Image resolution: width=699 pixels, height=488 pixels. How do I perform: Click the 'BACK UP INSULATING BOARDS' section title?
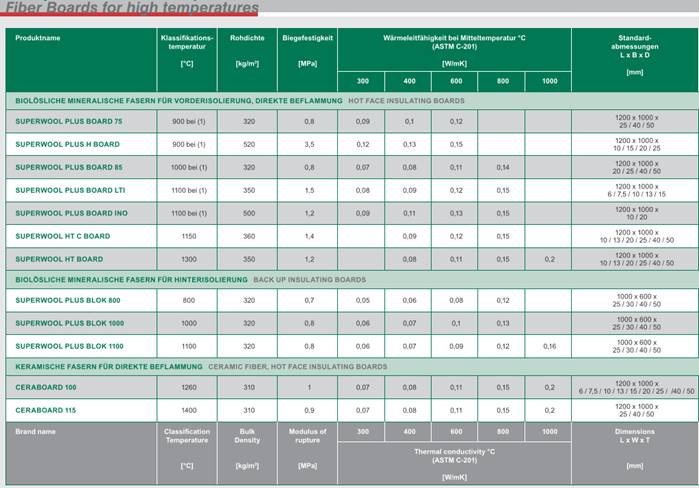pyautogui.click(x=309, y=280)
